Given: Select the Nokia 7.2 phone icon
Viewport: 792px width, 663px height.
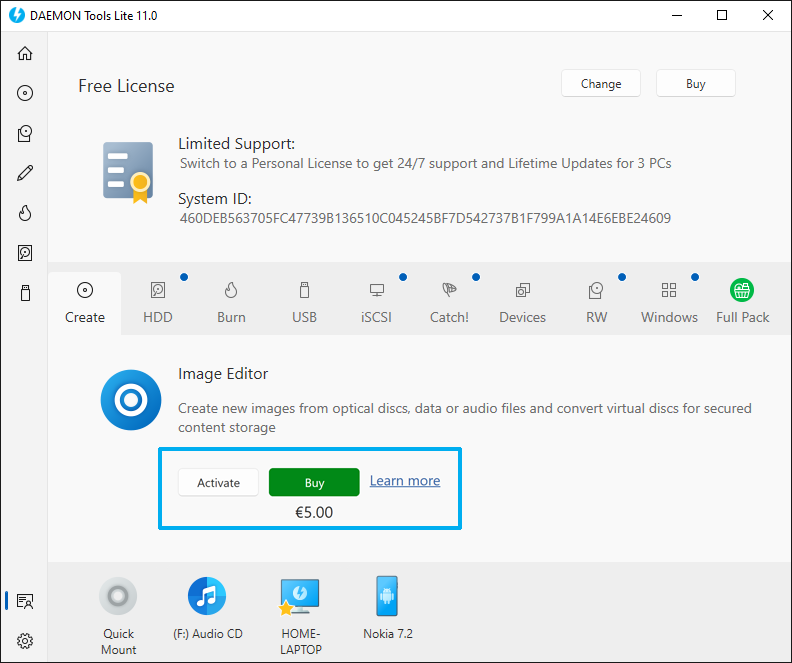Looking at the screenshot, I should pos(387,596).
